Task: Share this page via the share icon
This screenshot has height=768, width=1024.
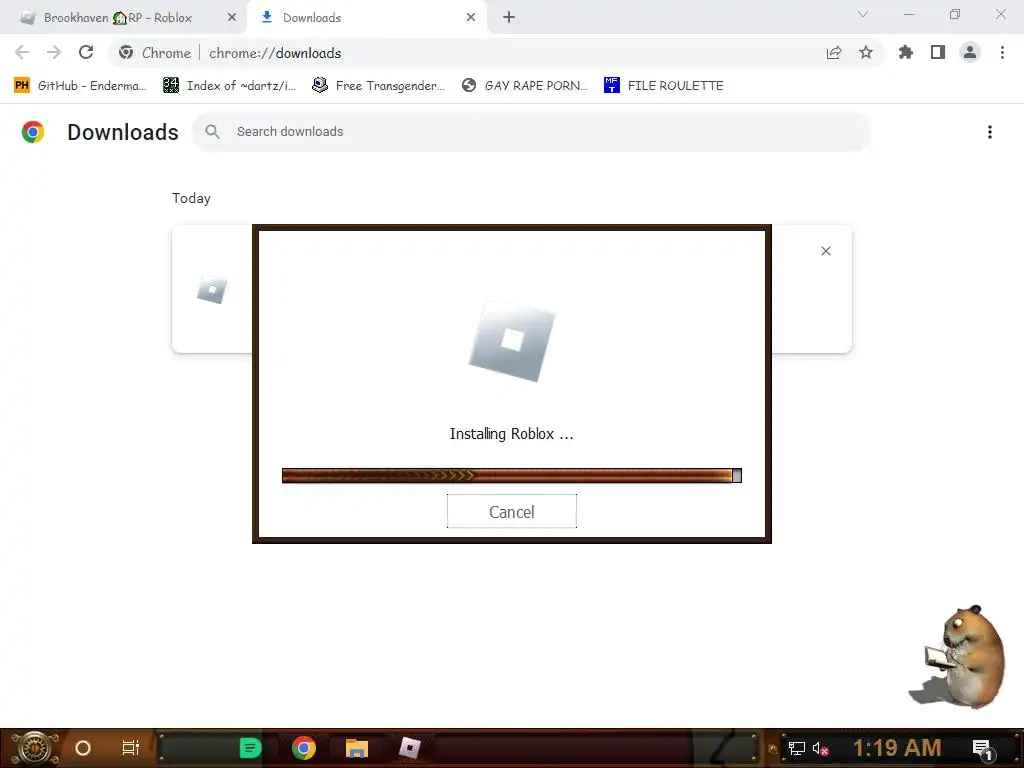Action: (834, 53)
